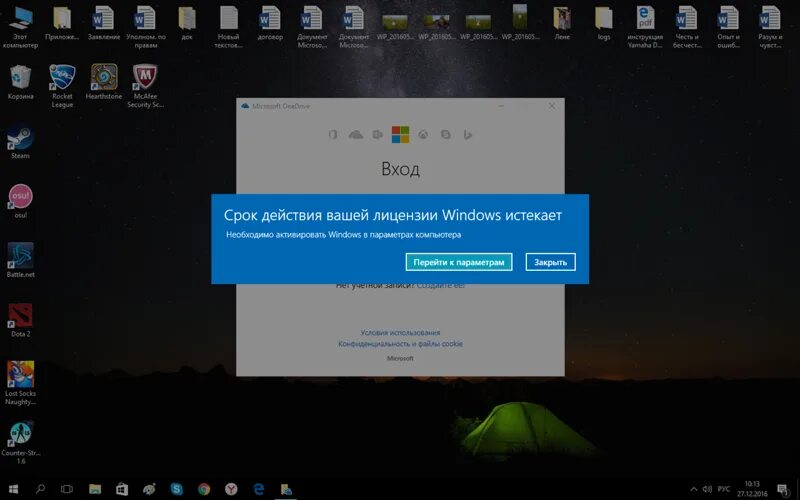Image resolution: width=800 pixels, height=500 pixels.
Task: Open the Создайте ее link in OneDrive window
Action: click(x=441, y=286)
